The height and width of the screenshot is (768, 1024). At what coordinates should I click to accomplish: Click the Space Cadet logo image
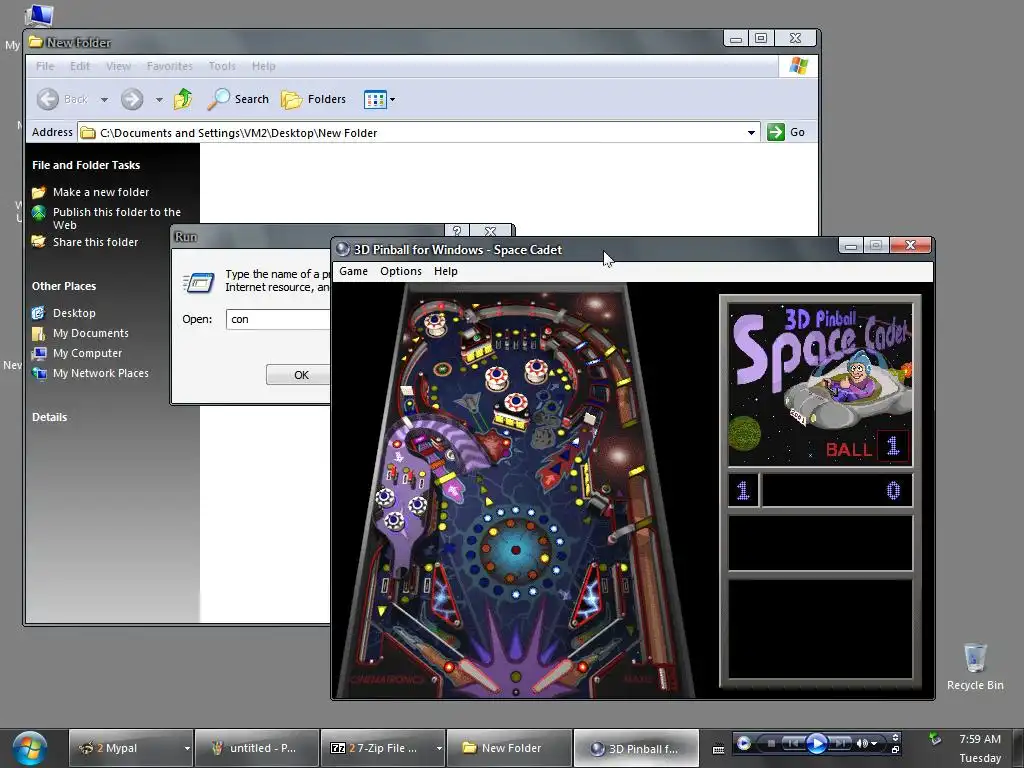(820, 384)
